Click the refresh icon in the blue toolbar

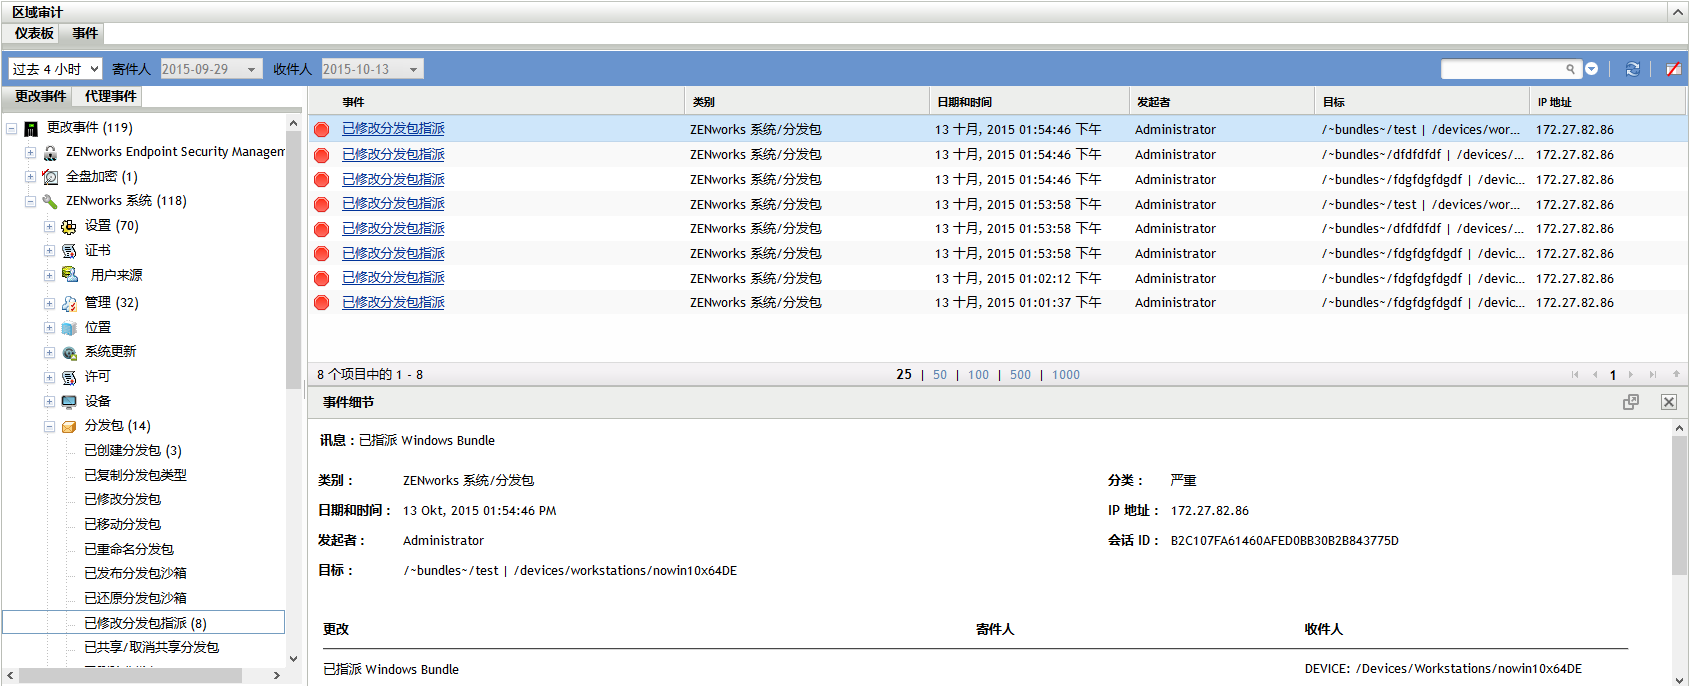pos(1632,69)
